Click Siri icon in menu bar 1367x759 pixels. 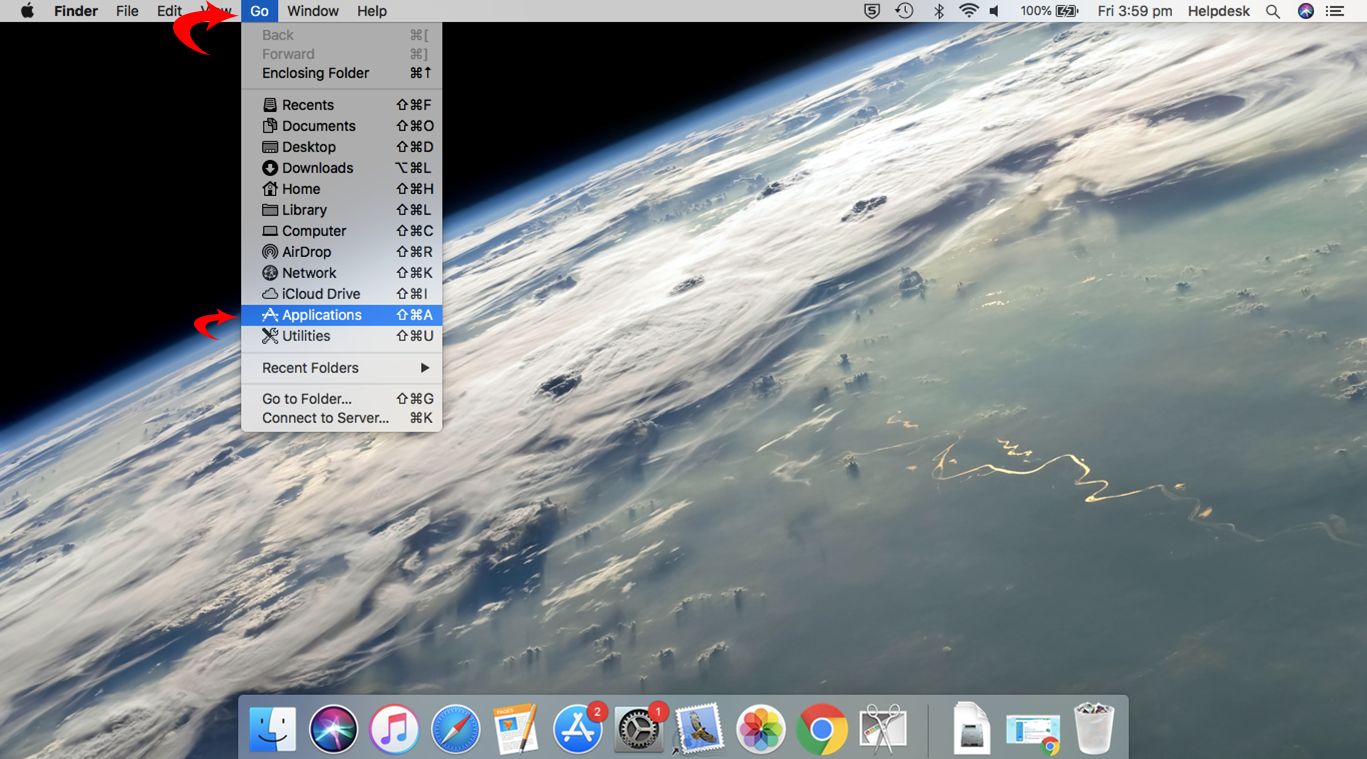pyautogui.click(x=1305, y=11)
